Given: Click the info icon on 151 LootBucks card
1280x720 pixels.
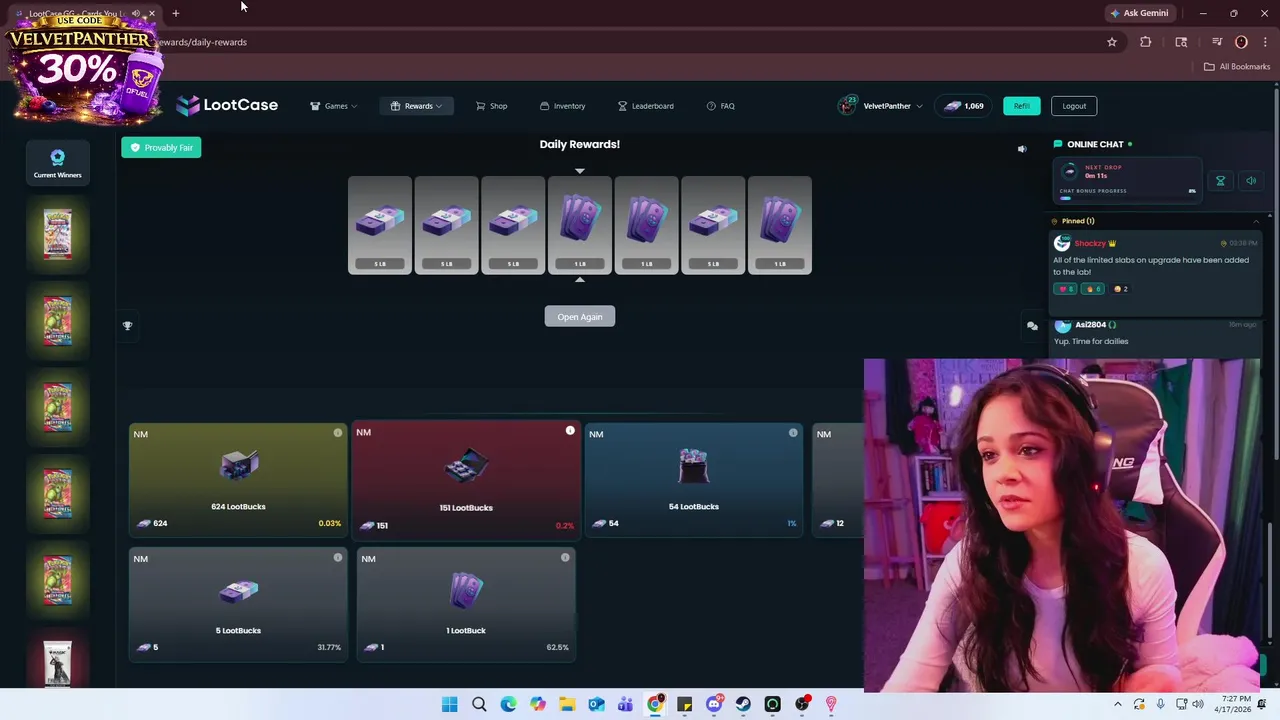Looking at the screenshot, I should (570, 431).
